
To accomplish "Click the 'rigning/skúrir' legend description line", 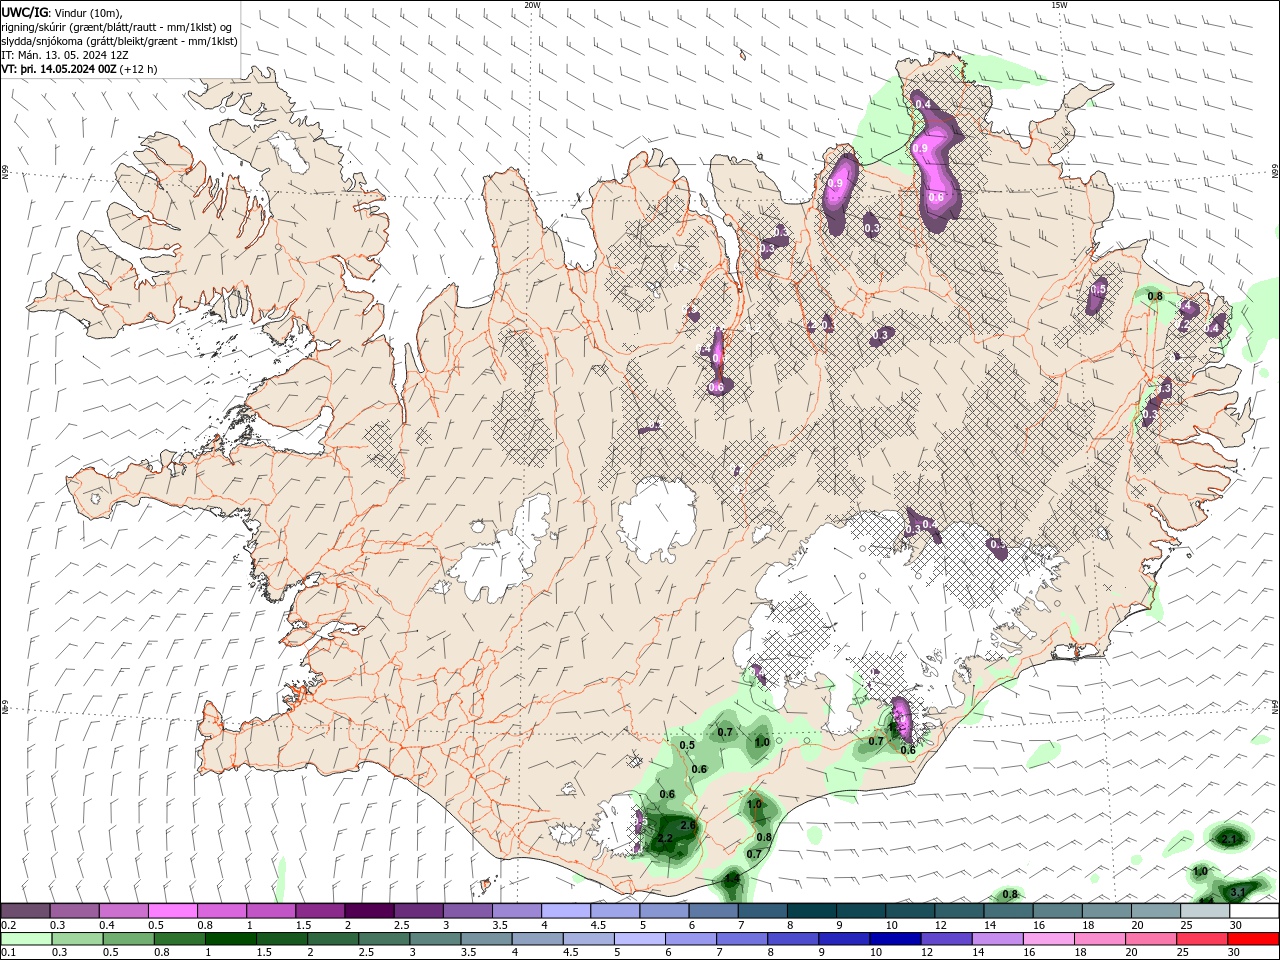I will click(x=117, y=27).
